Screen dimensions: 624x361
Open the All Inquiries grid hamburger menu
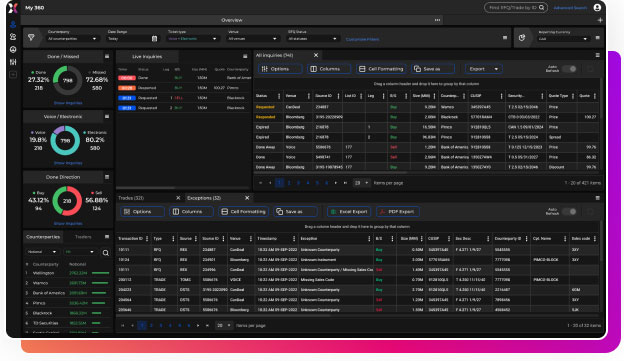tap(597, 55)
